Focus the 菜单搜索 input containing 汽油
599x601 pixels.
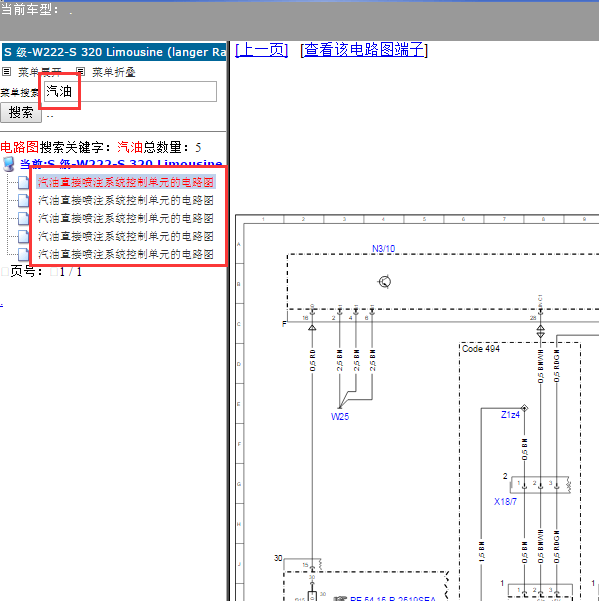130,92
